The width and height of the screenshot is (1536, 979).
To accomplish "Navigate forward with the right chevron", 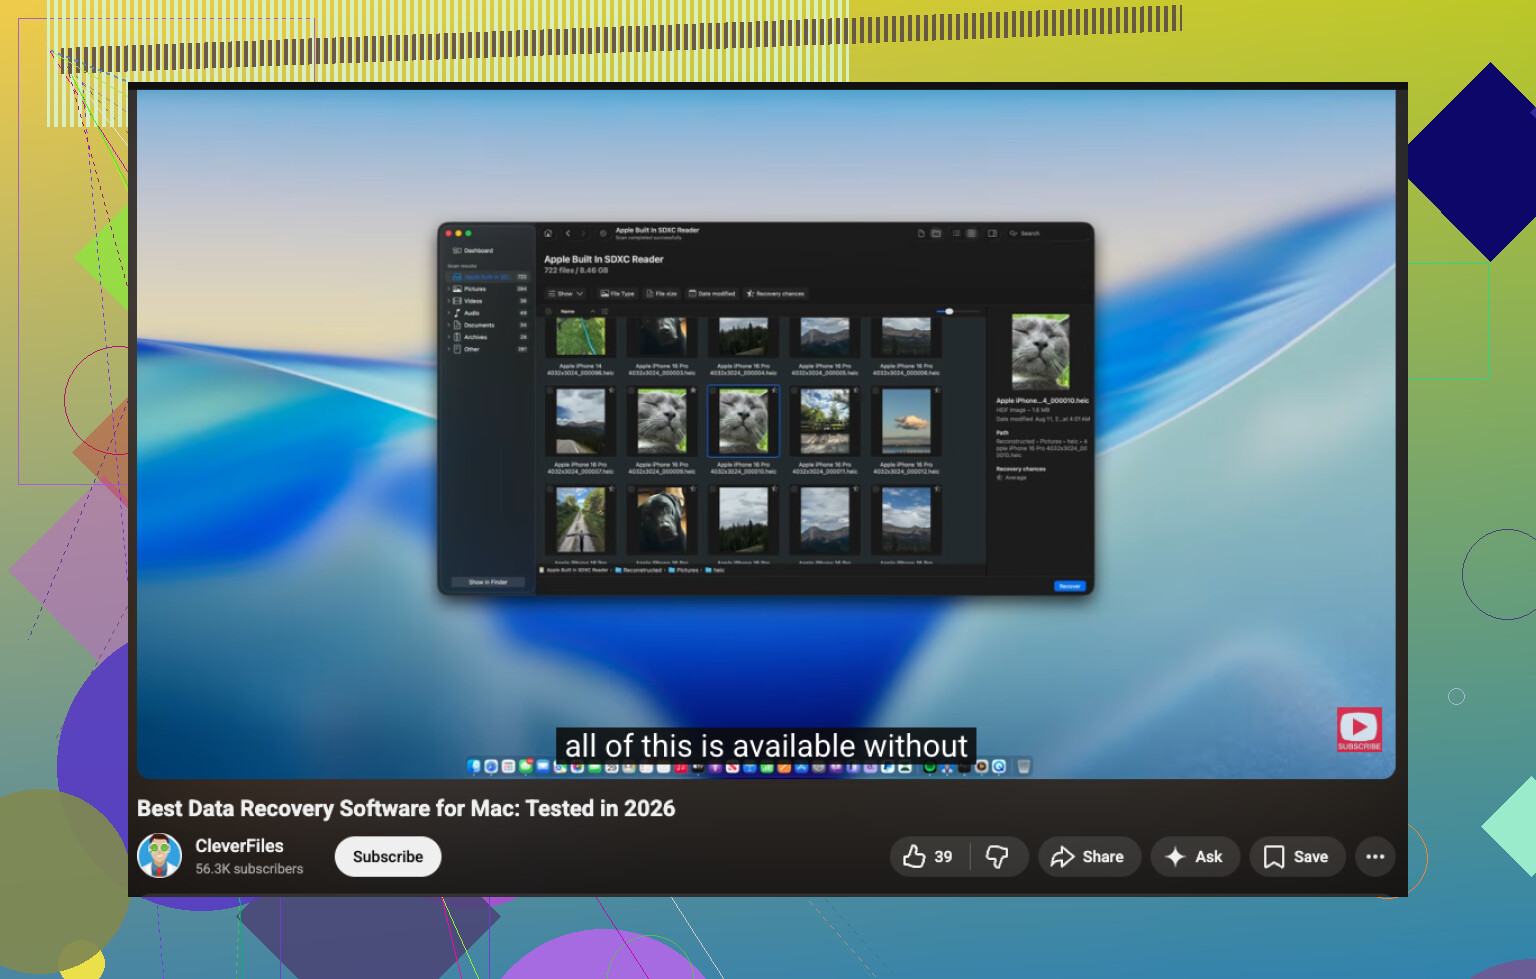I will coord(583,233).
